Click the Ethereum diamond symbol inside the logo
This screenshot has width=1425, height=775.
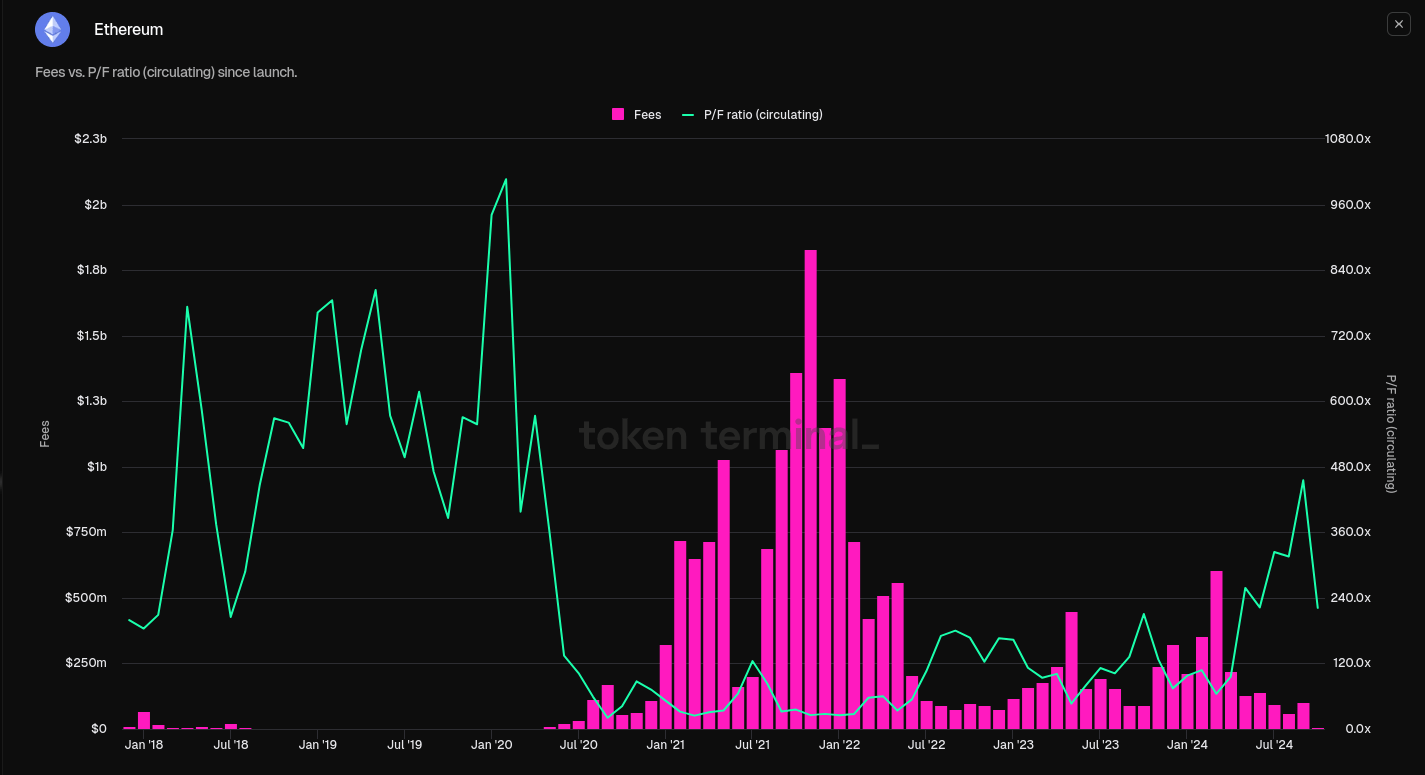click(x=52, y=29)
